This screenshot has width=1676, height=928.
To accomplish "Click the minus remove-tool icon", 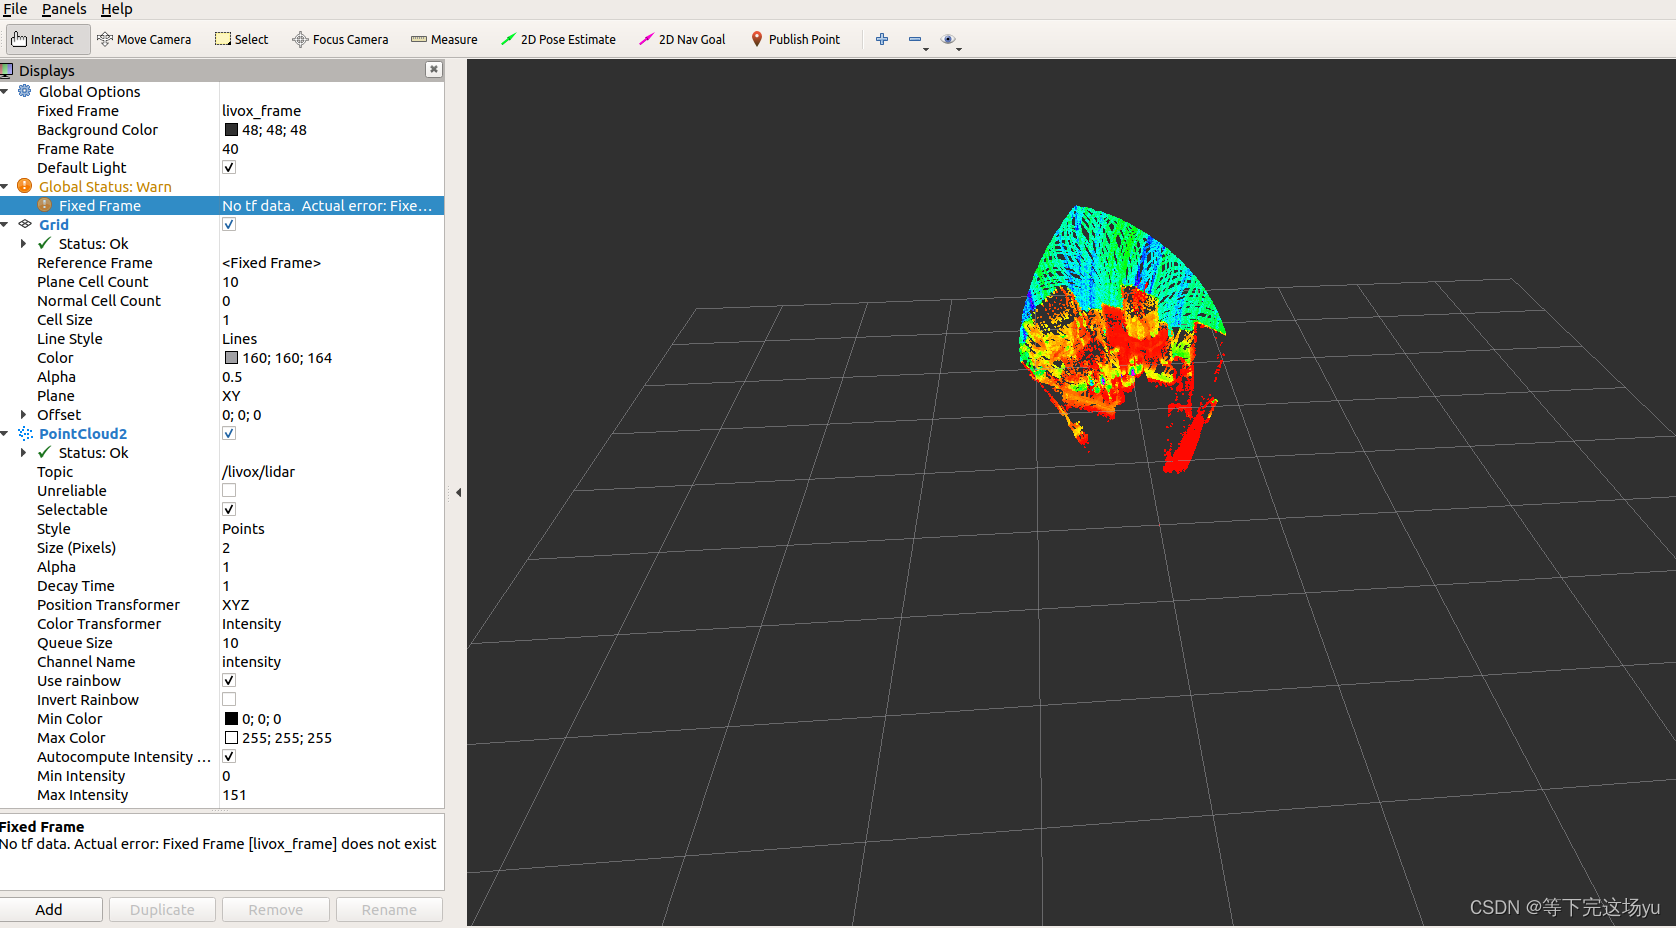I will tap(915, 39).
